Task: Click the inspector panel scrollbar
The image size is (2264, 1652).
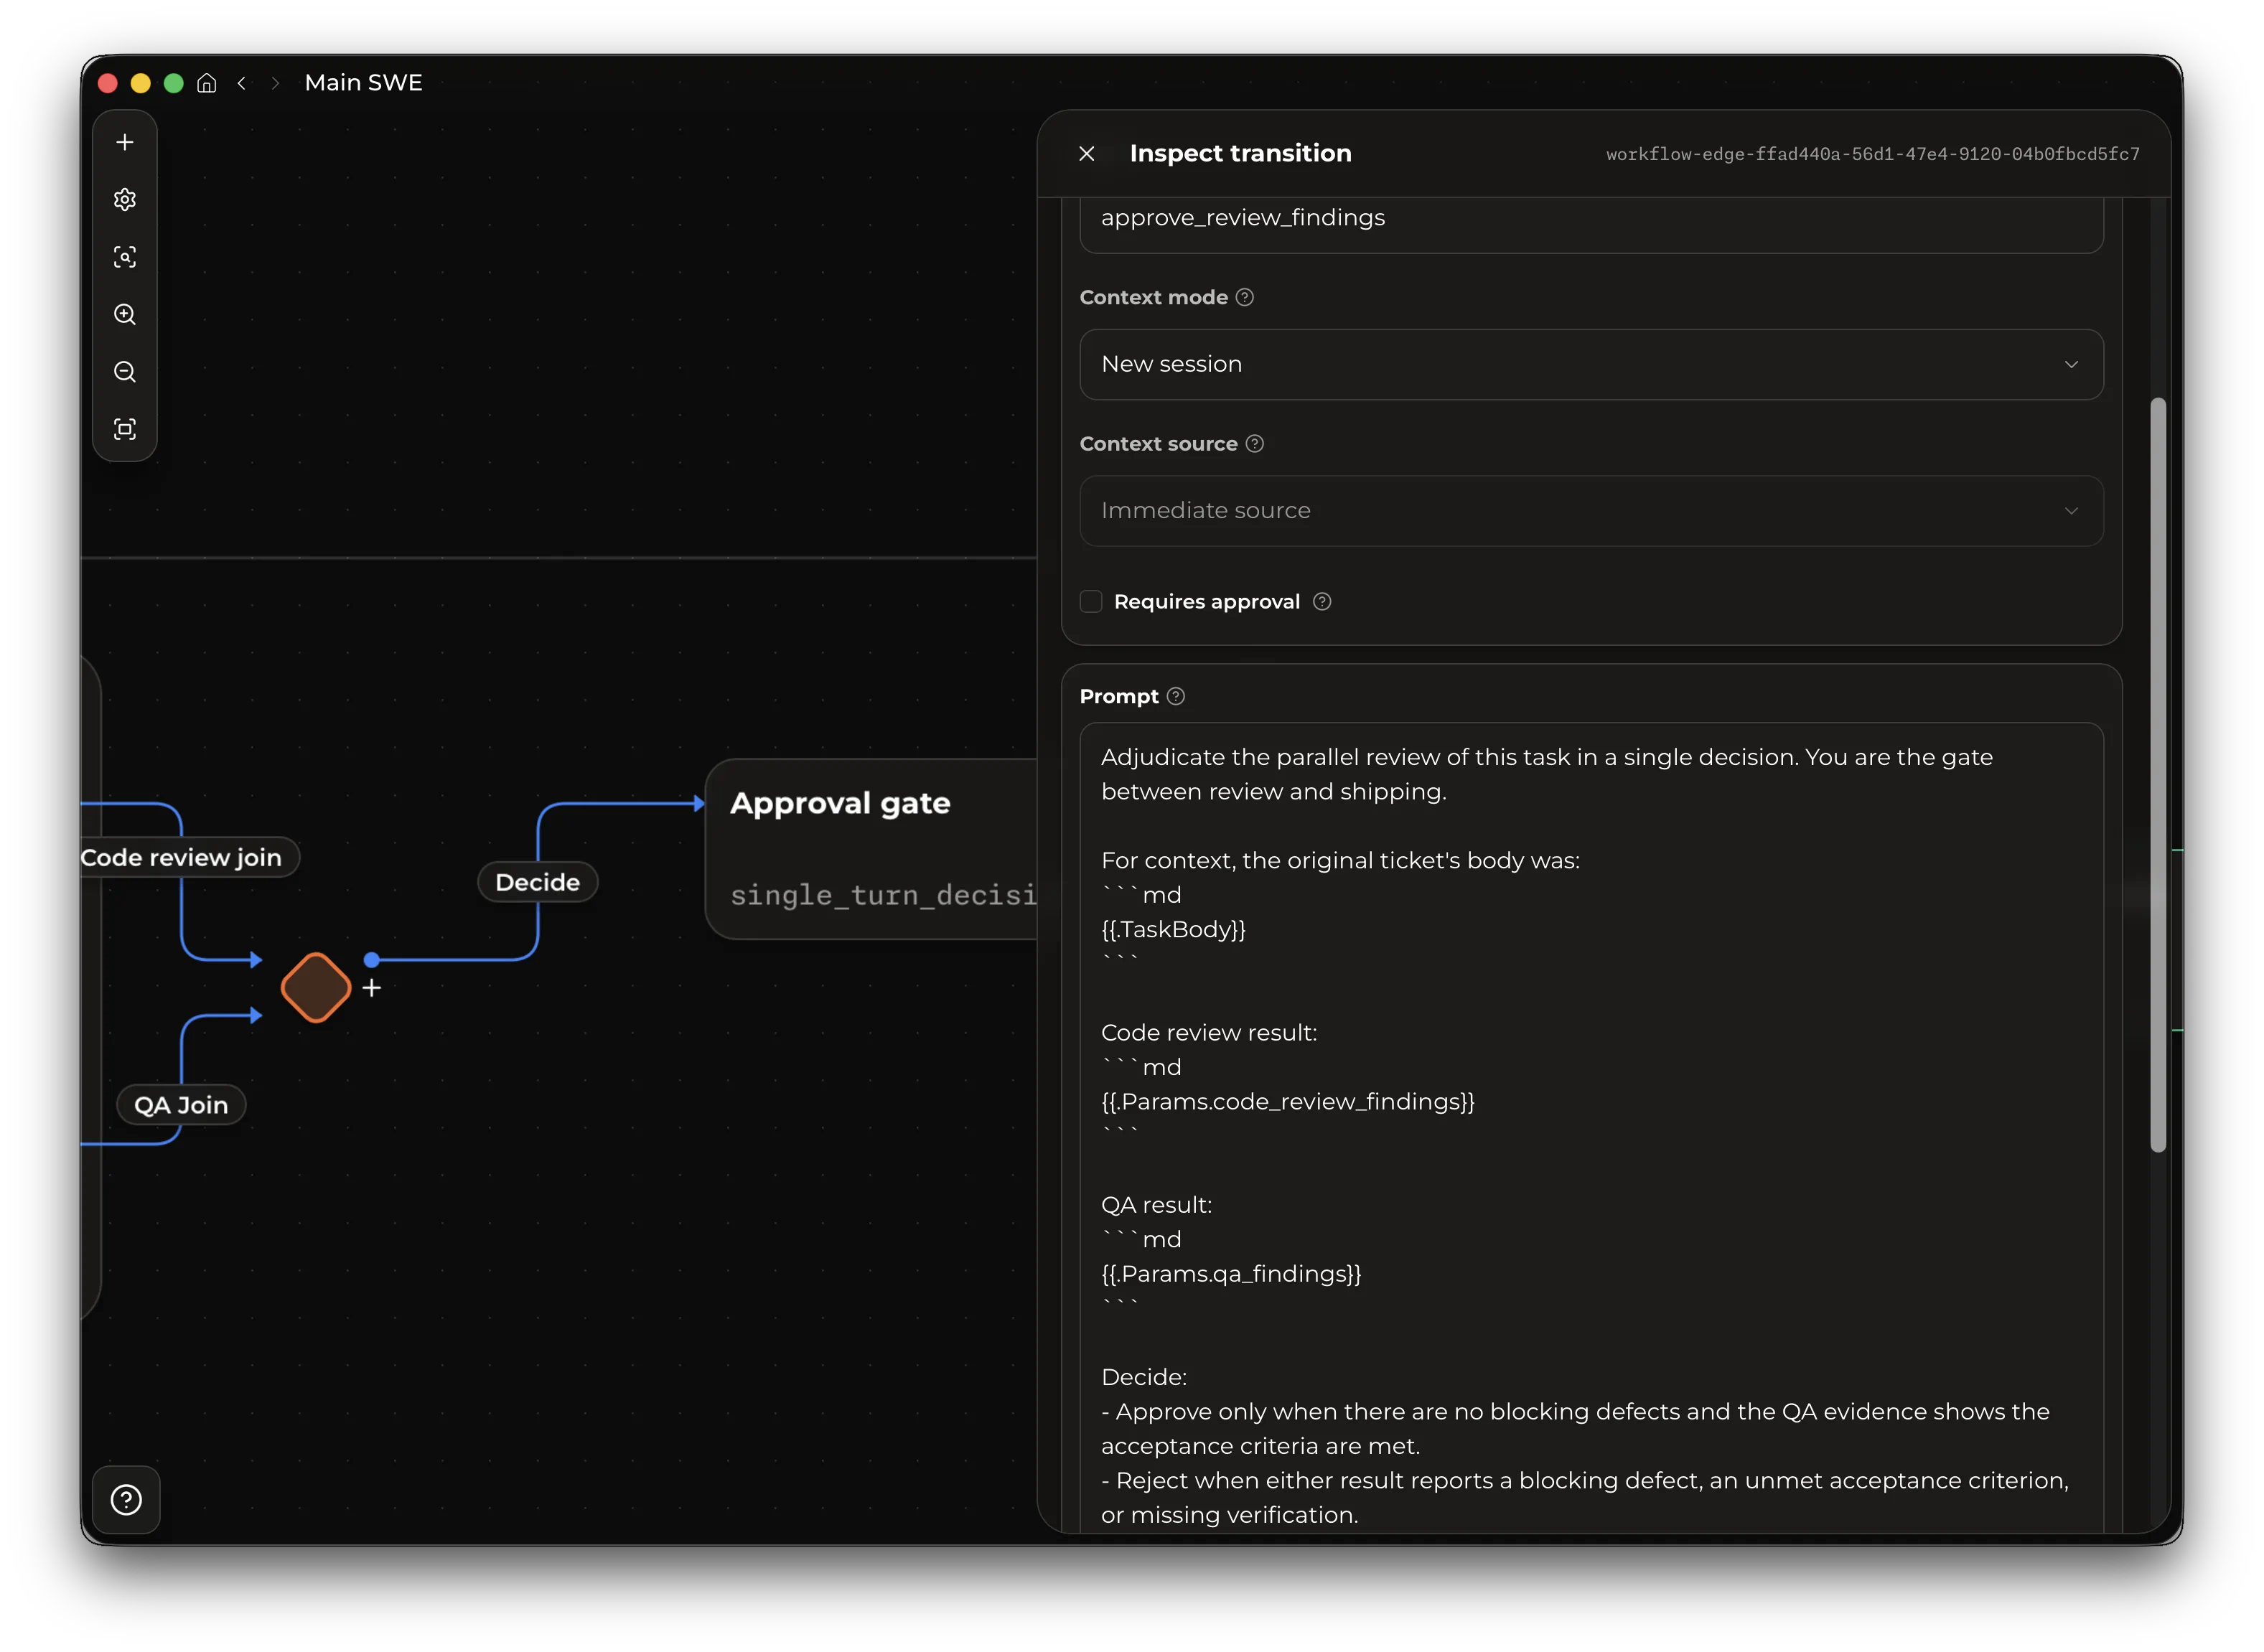Action: 2158,775
